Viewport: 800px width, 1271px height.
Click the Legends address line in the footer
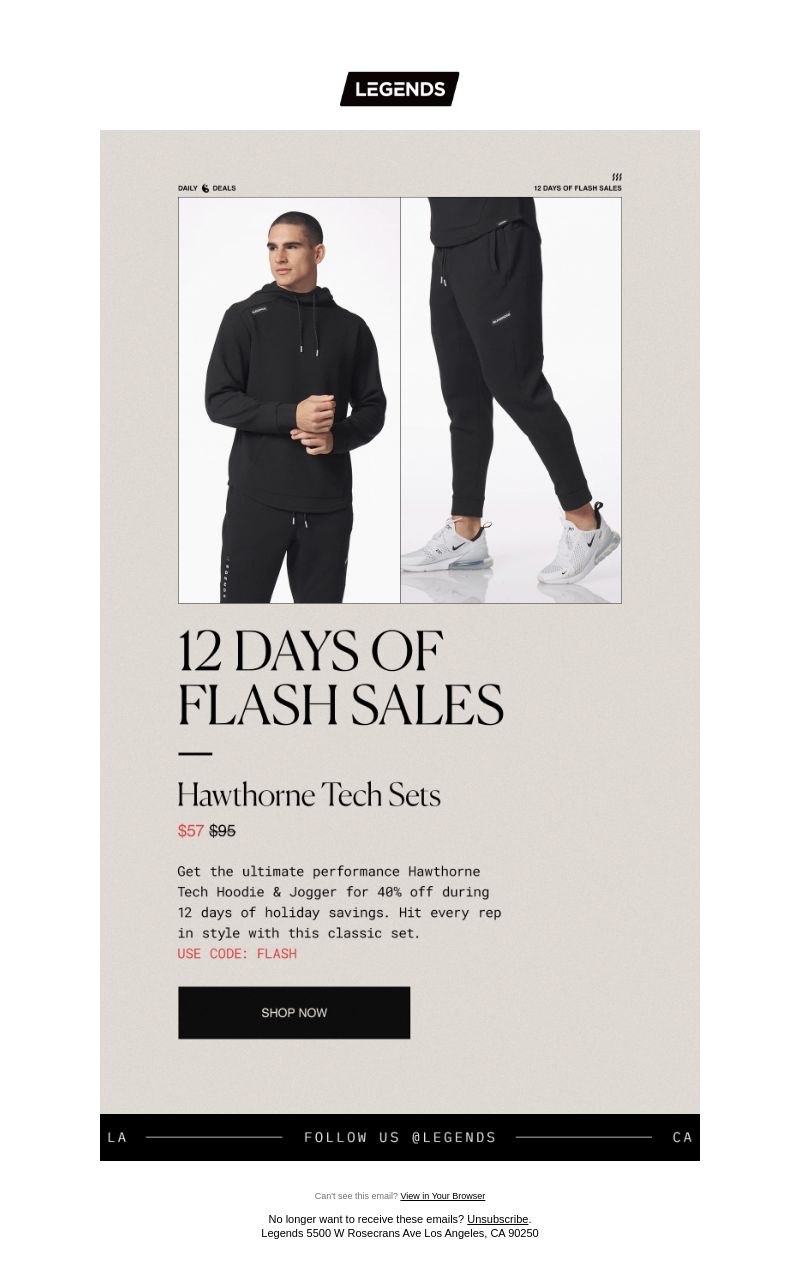coord(400,1233)
